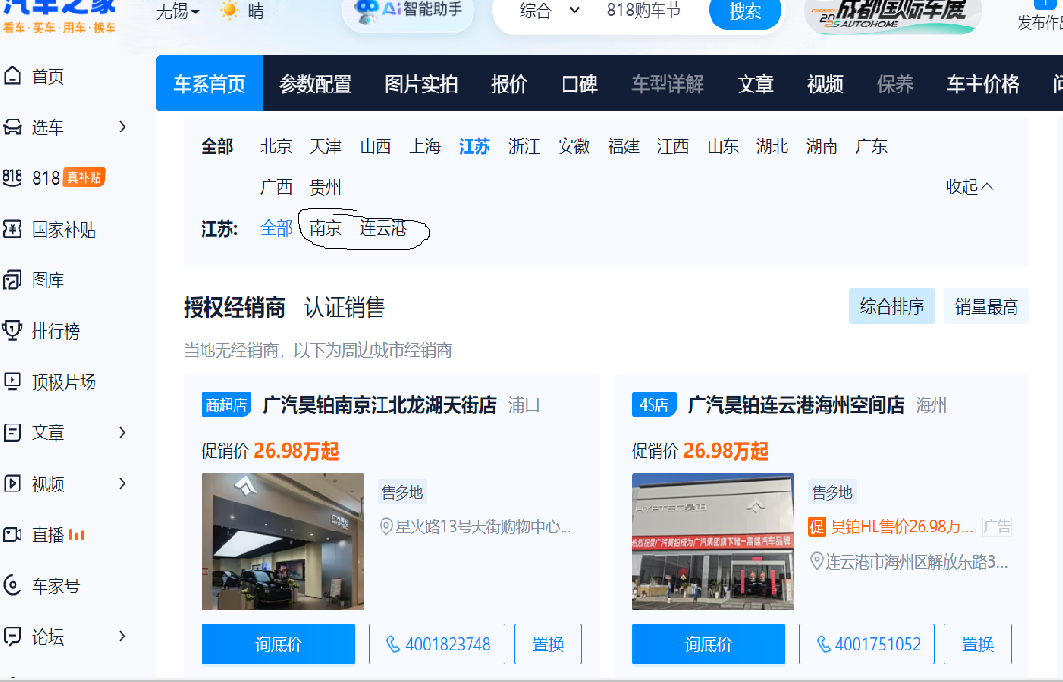Click the 排行榜 trophy icon
The height and width of the screenshot is (682, 1063).
[x=12, y=330]
